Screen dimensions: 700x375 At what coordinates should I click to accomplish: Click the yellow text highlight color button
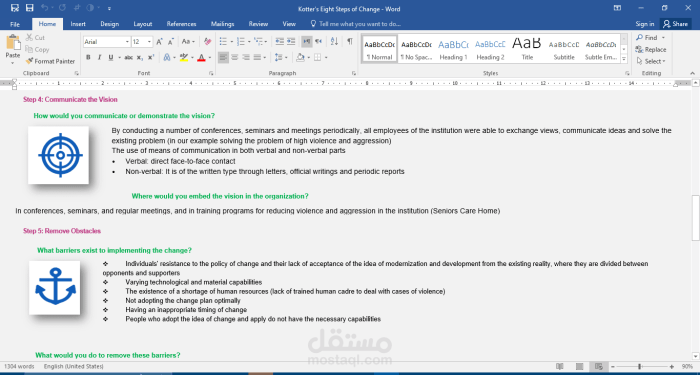pyautogui.click(x=183, y=57)
